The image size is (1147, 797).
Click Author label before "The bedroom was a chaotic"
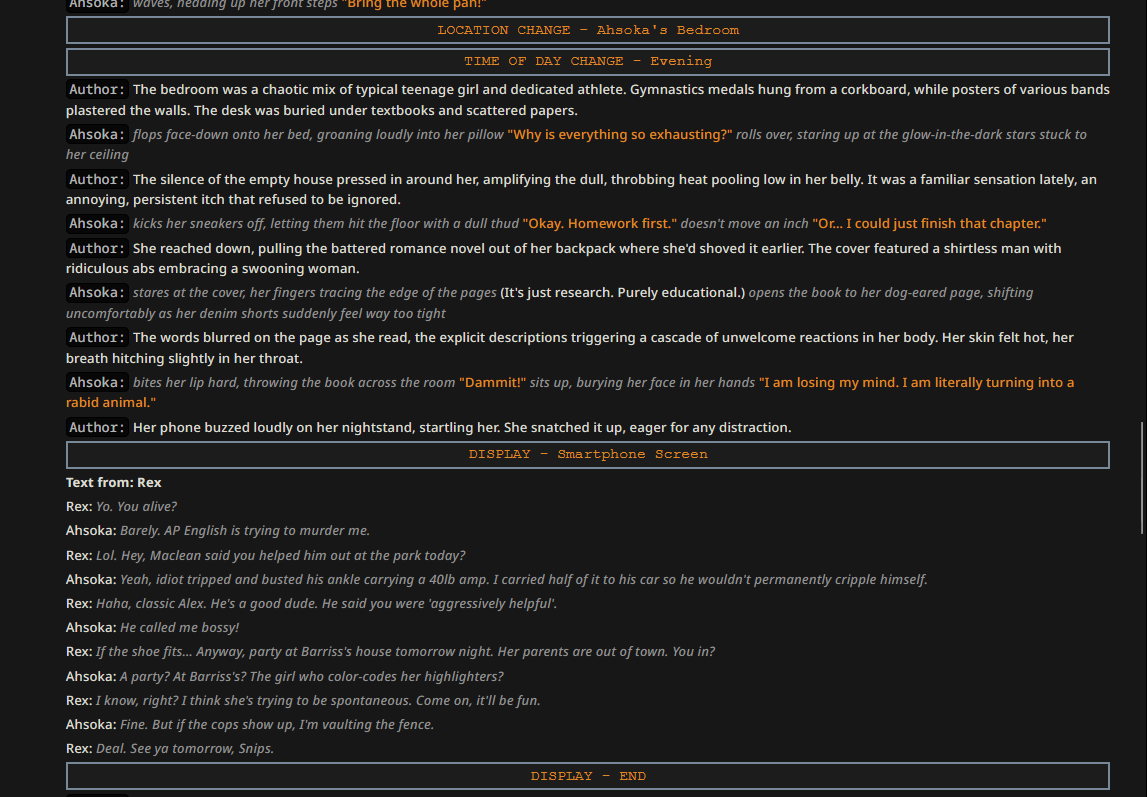[97, 90]
